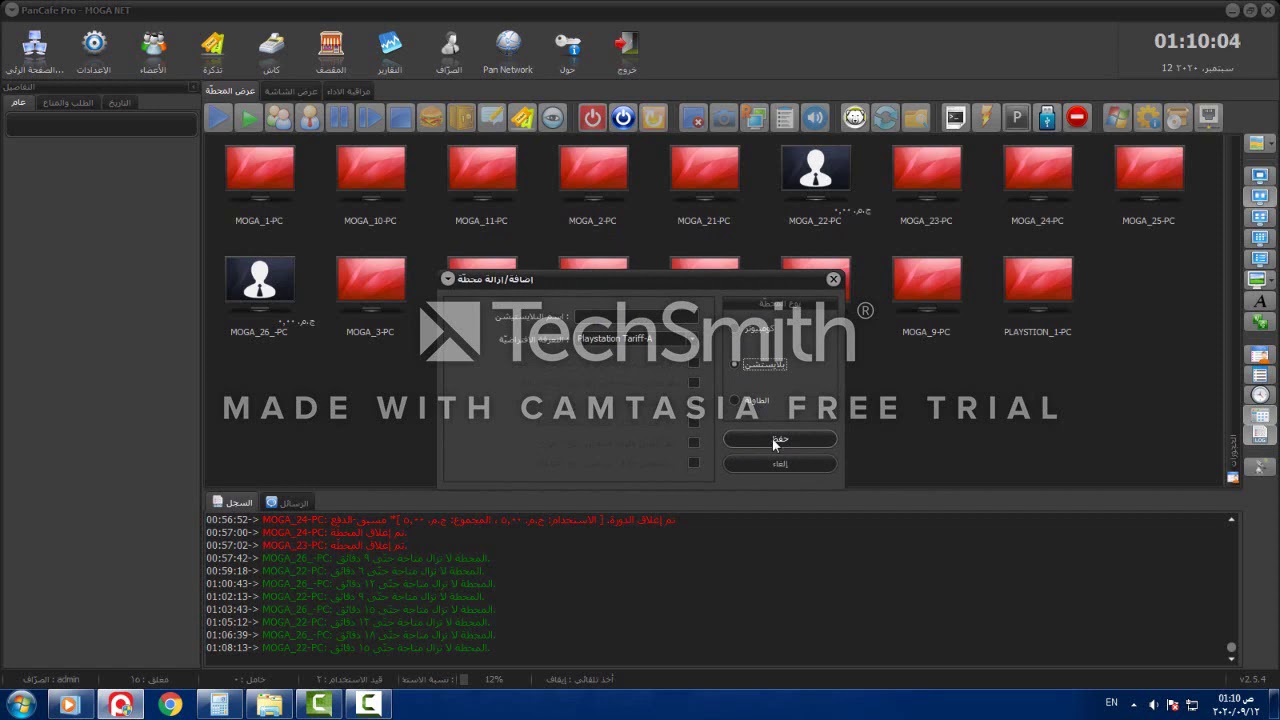This screenshot has height=720, width=1280.
Task: Click the Save button in dialog
Action: coord(780,439)
